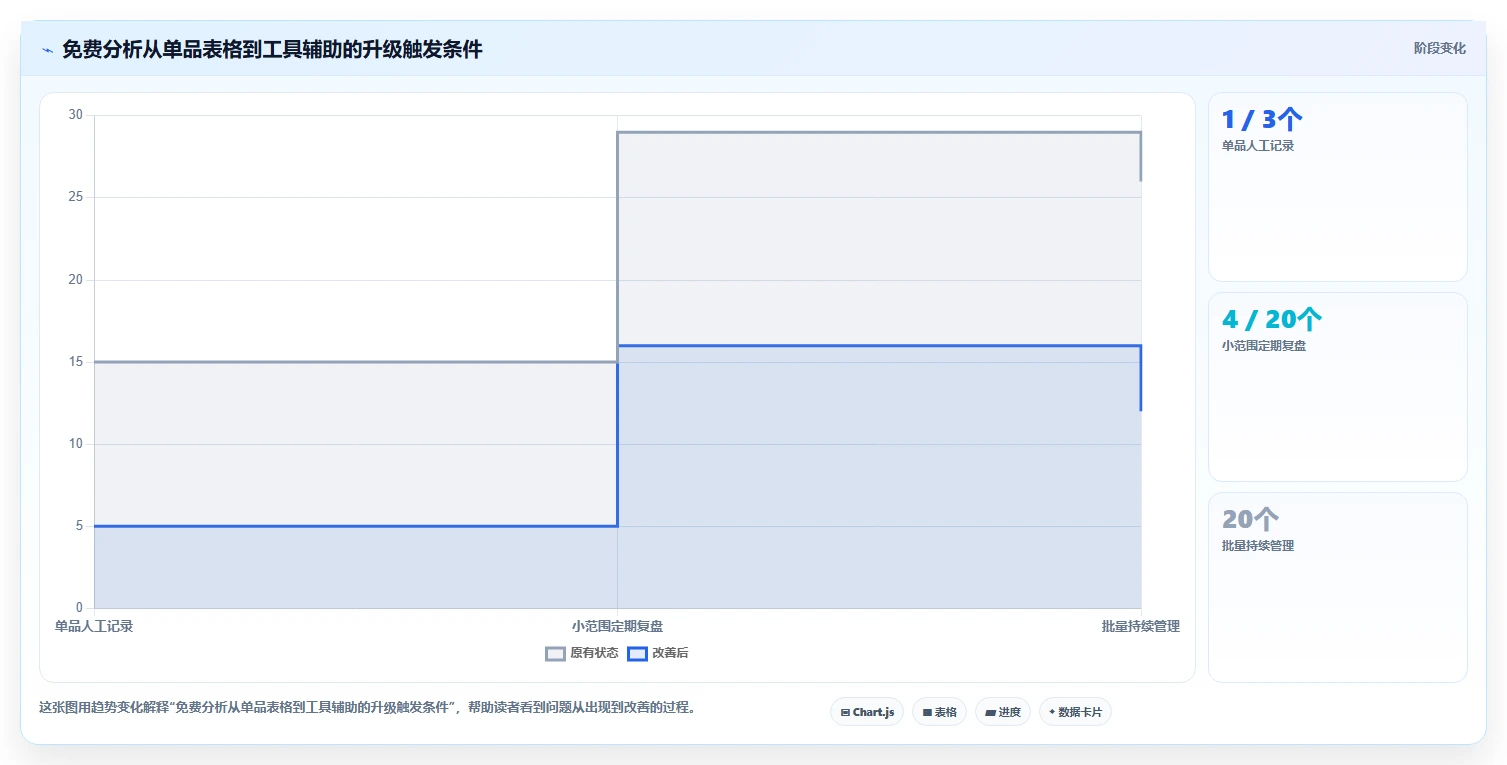Image resolution: width=1507 pixels, height=765 pixels.
Task: Click the lightning icon beside the title
Action: [47, 50]
